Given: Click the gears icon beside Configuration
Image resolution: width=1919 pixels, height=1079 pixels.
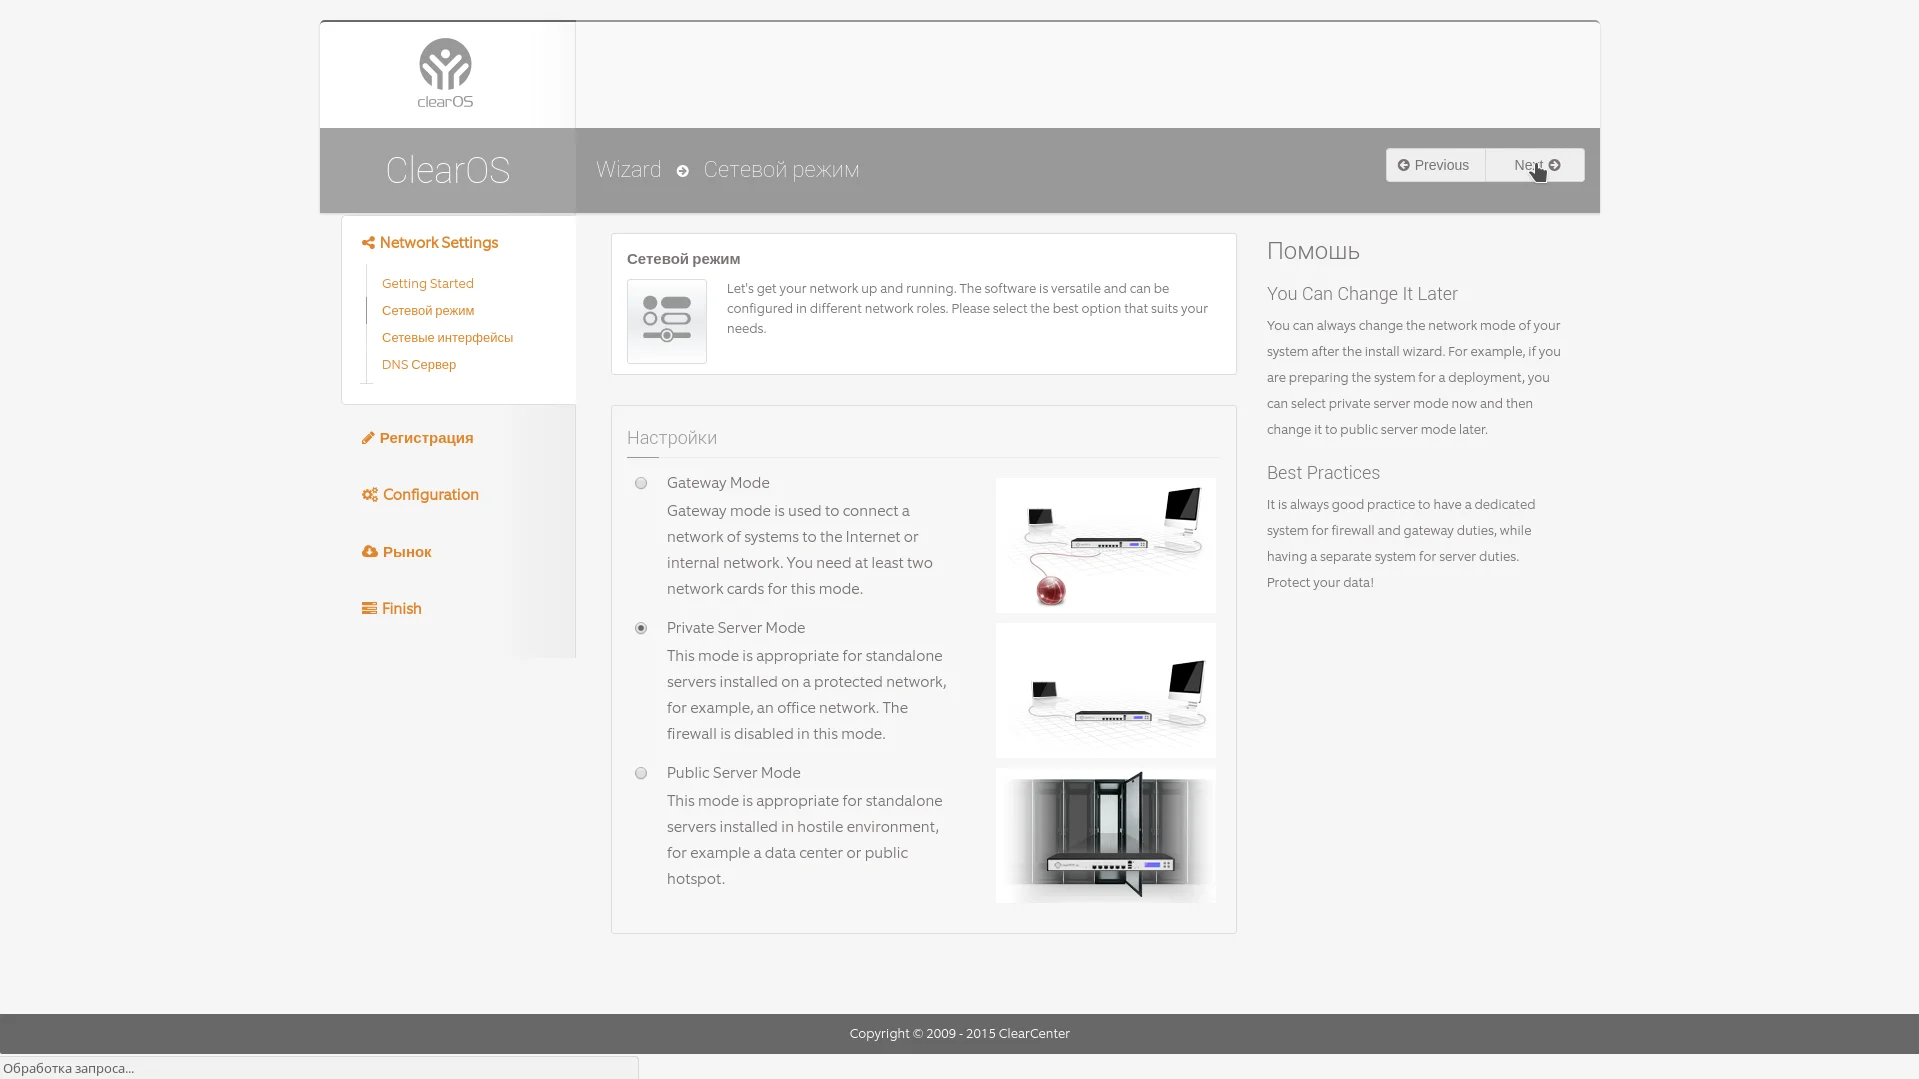Looking at the screenshot, I should click(370, 495).
